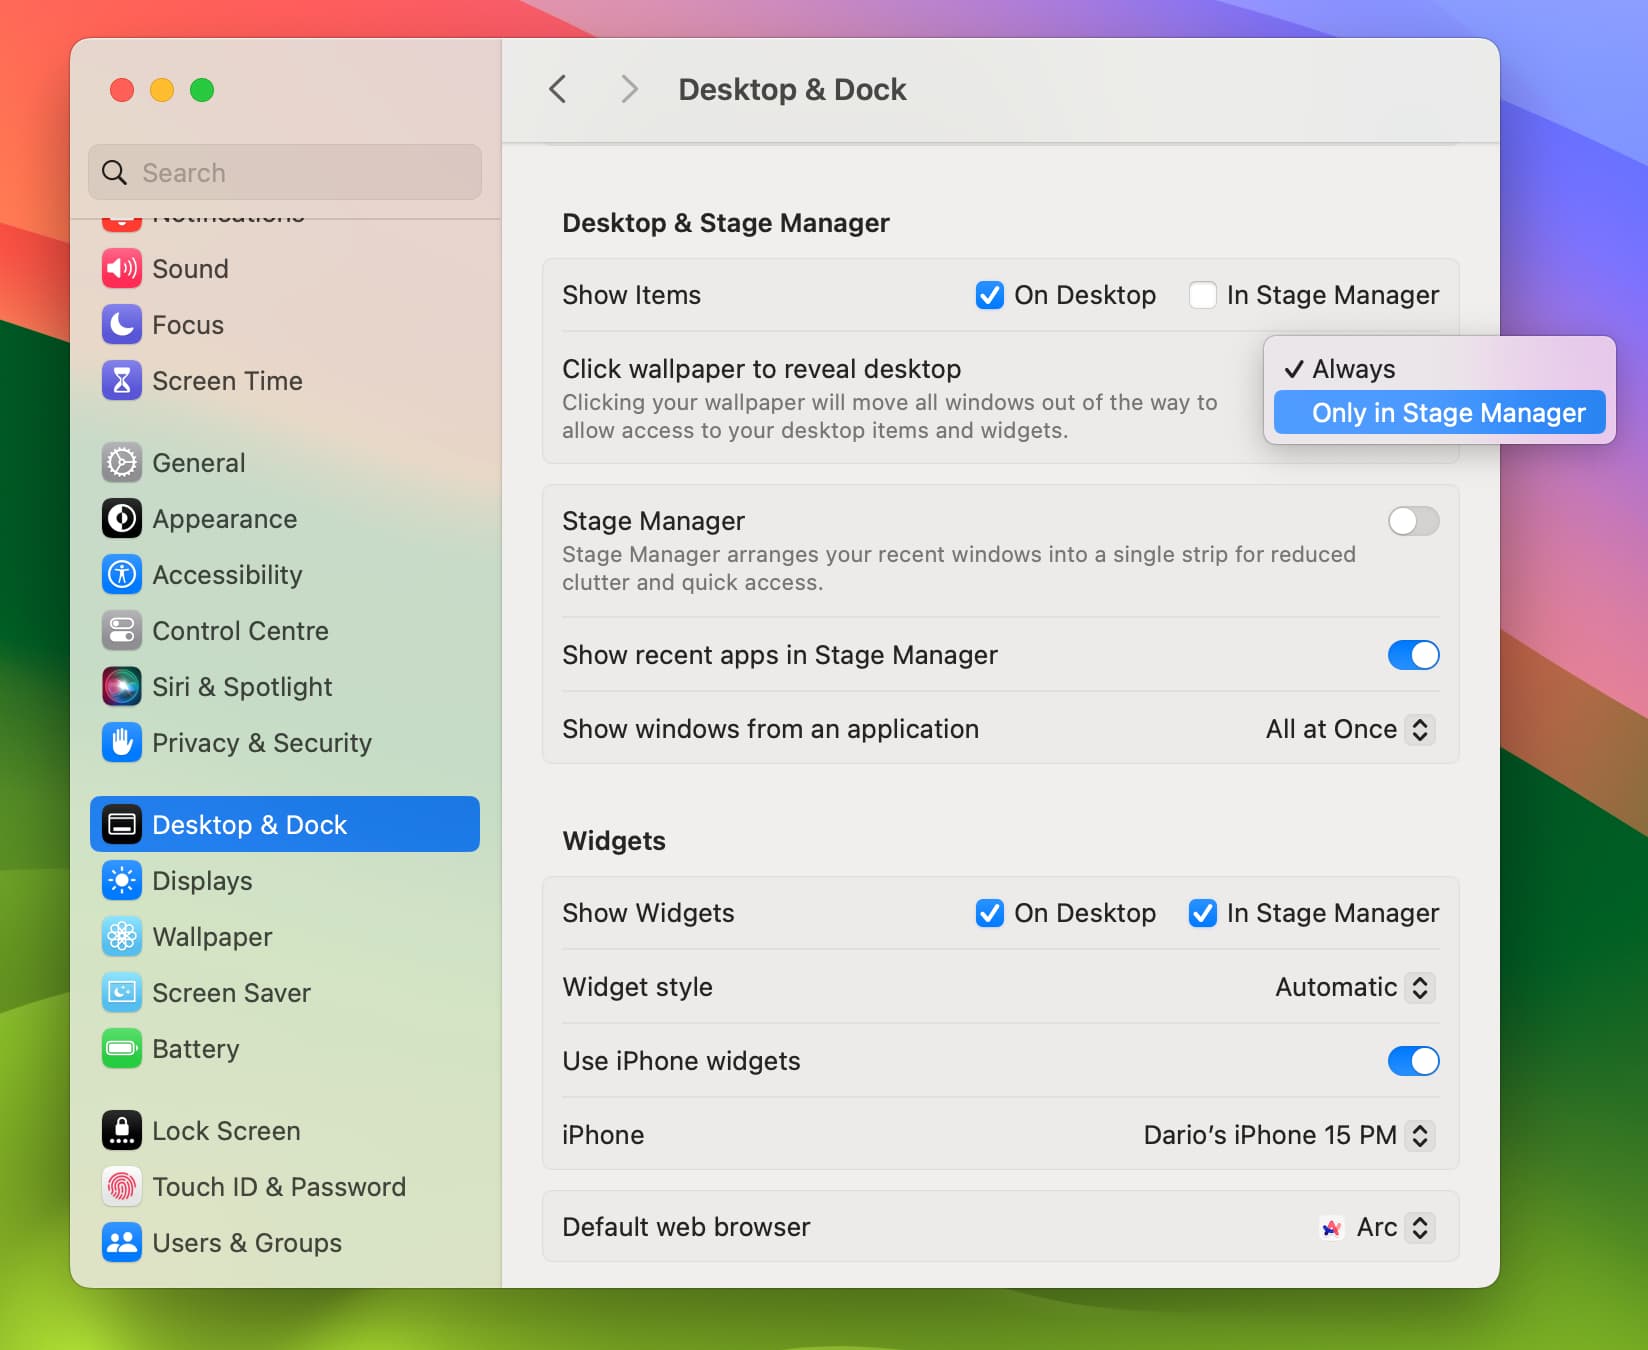
Task: Select the General gear icon
Action: [122, 463]
